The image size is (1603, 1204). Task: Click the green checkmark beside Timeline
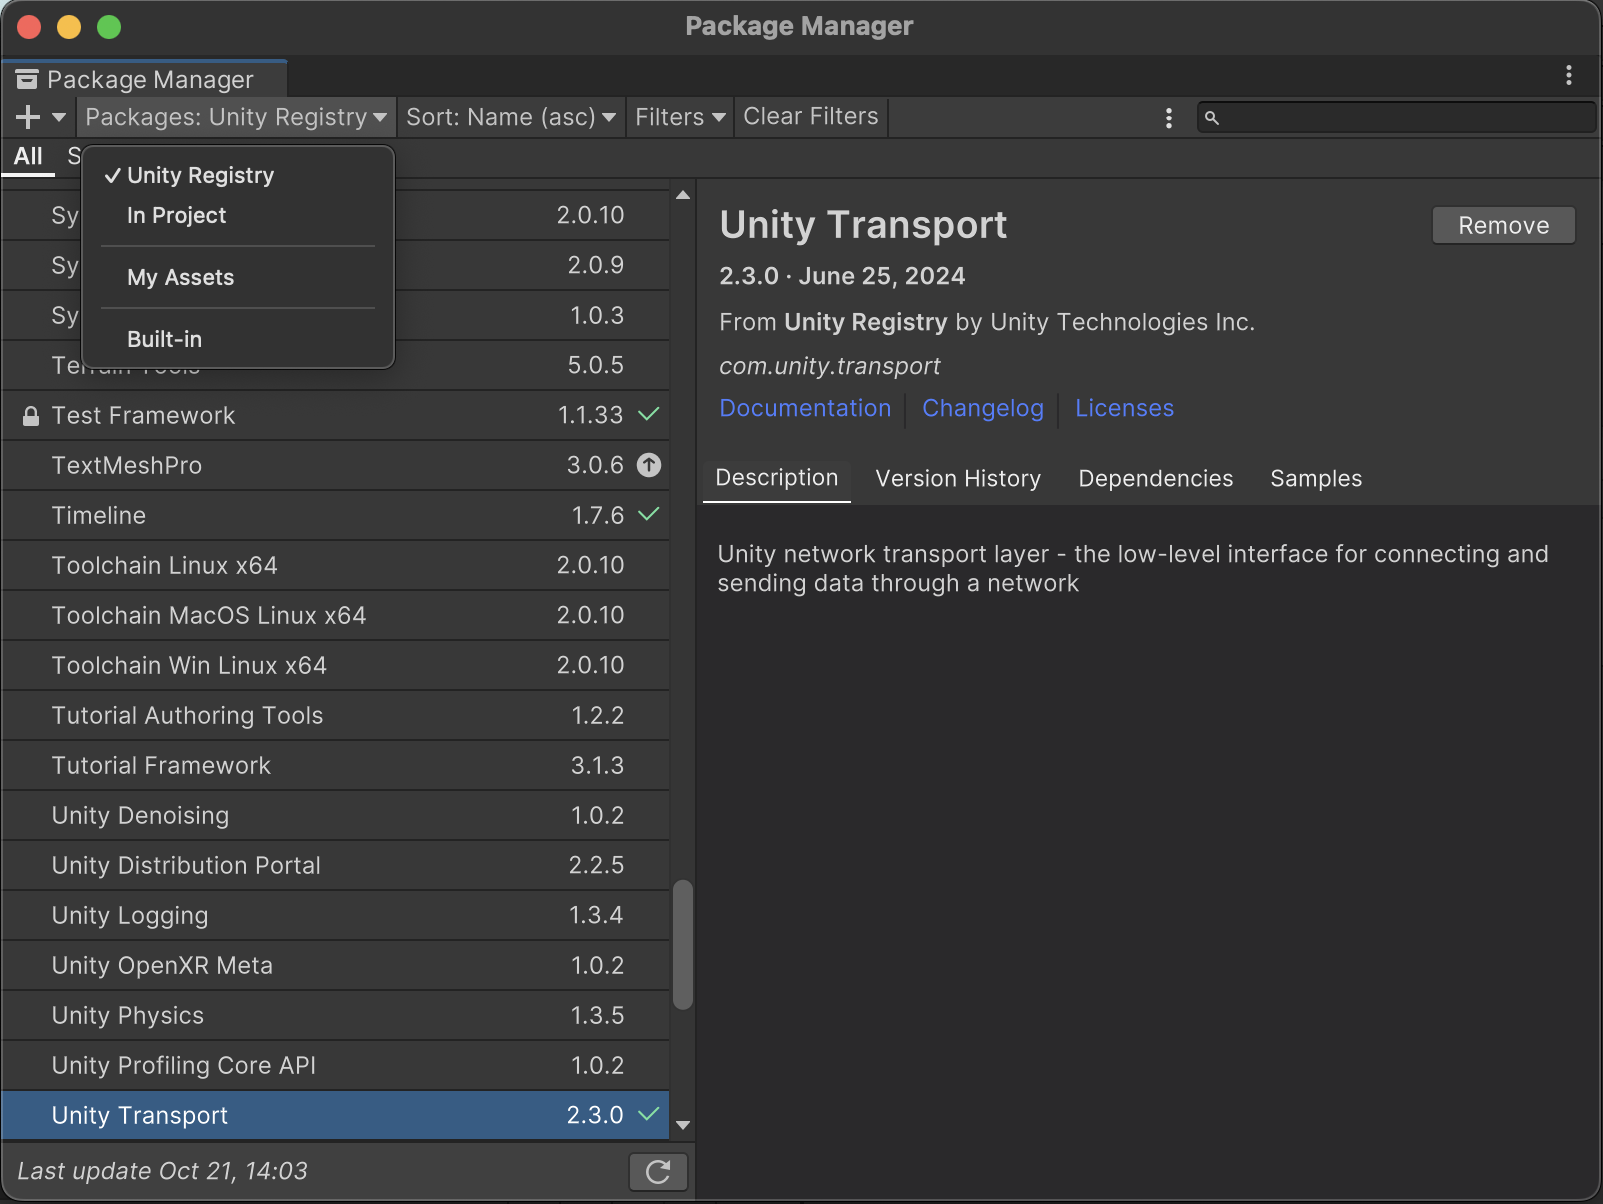[x=648, y=515]
